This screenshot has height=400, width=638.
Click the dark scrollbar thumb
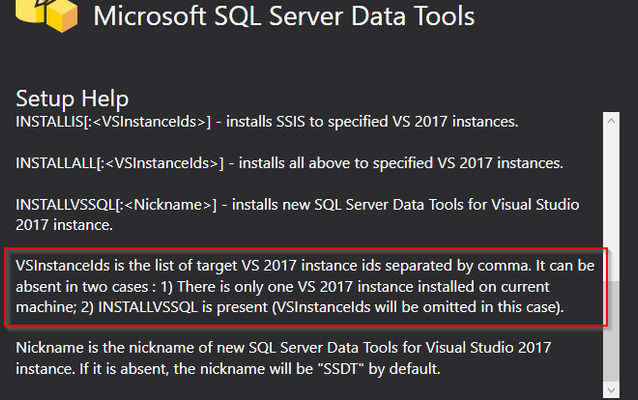[x=611, y=331]
